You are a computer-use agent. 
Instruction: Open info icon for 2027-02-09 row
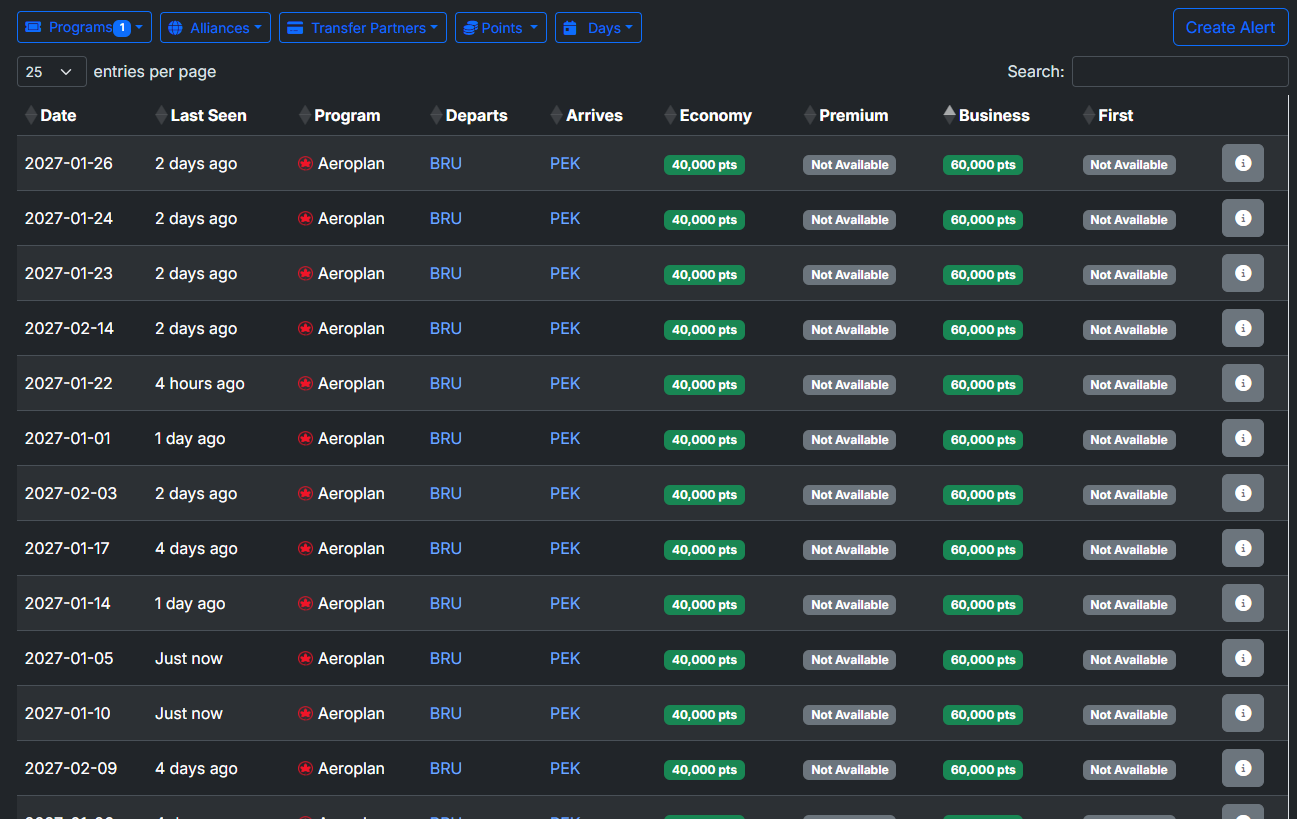pos(1242,768)
